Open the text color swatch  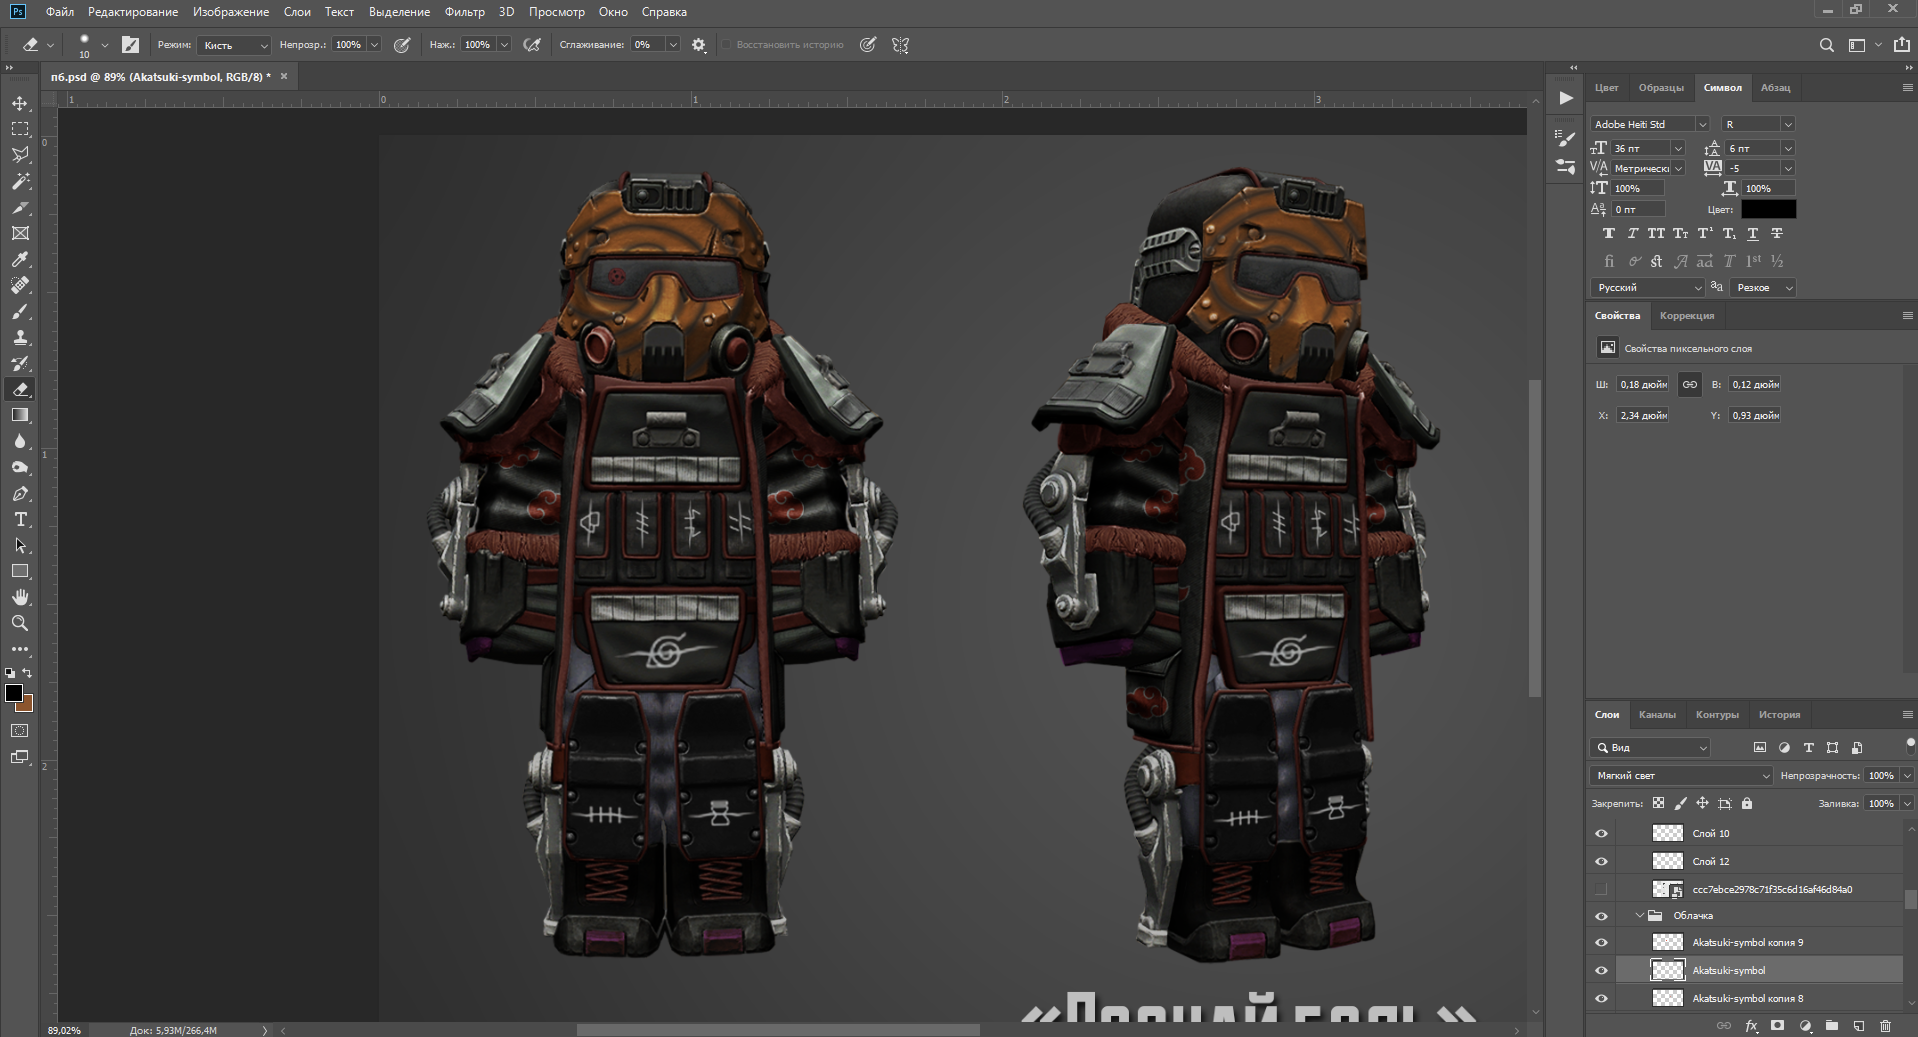[x=1768, y=209]
